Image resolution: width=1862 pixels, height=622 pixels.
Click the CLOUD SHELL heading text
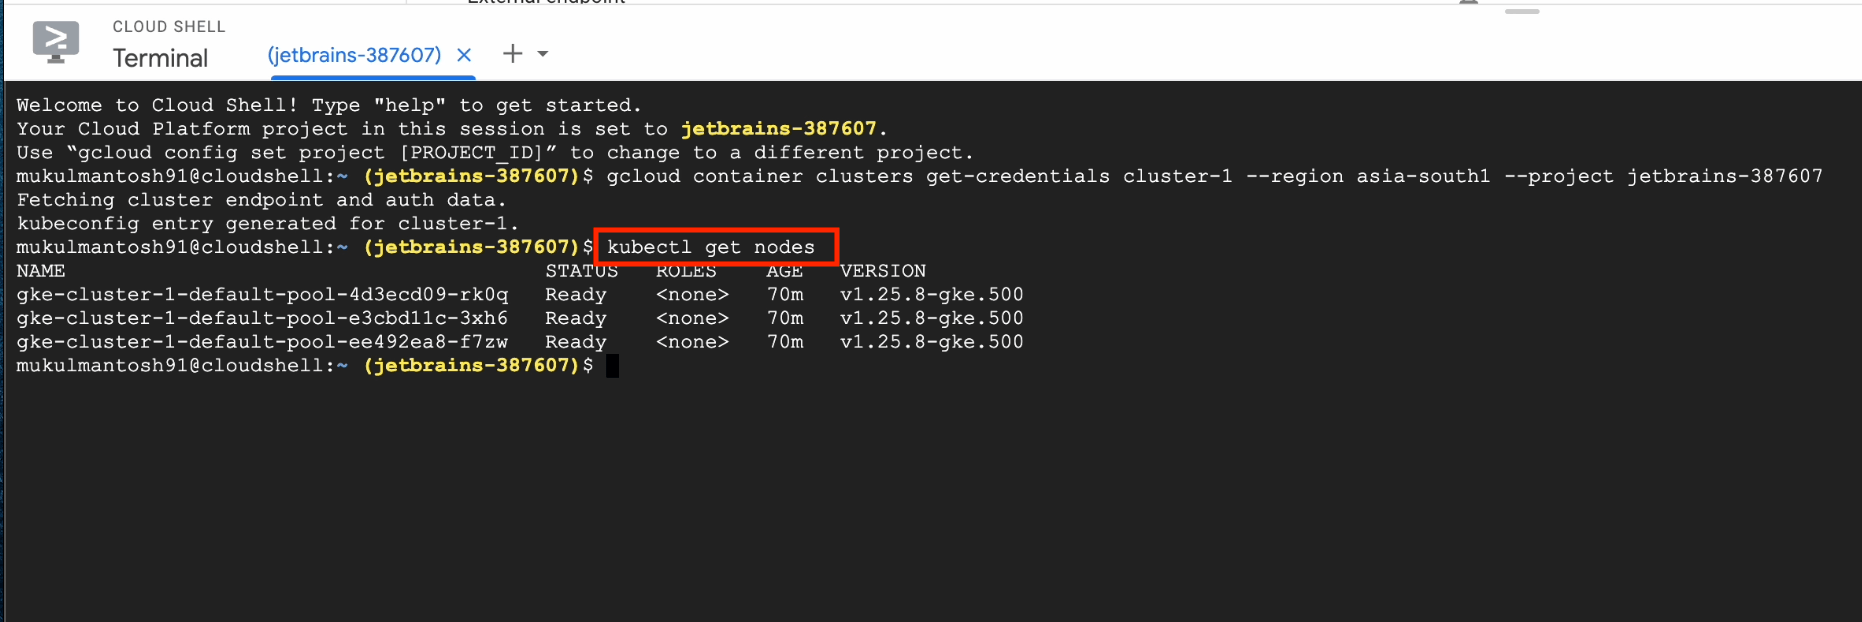(x=169, y=27)
